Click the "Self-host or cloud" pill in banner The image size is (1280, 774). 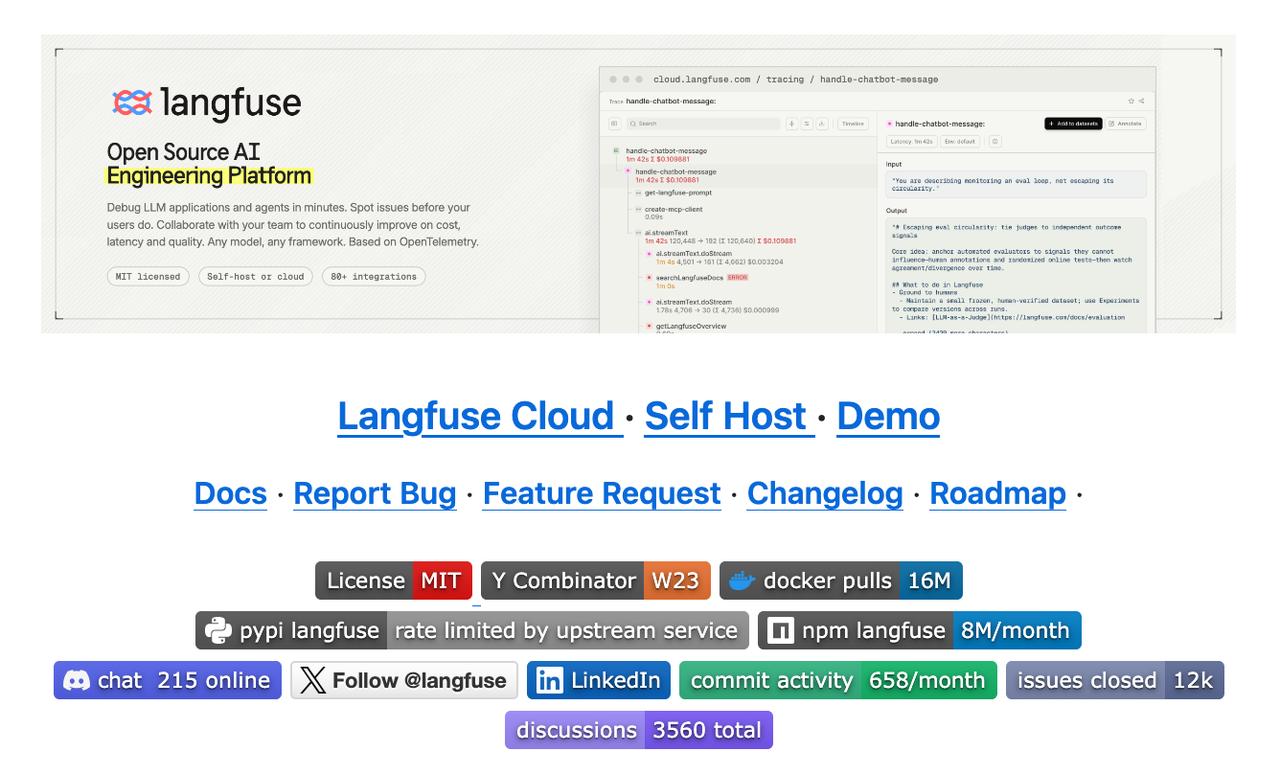coord(256,276)
